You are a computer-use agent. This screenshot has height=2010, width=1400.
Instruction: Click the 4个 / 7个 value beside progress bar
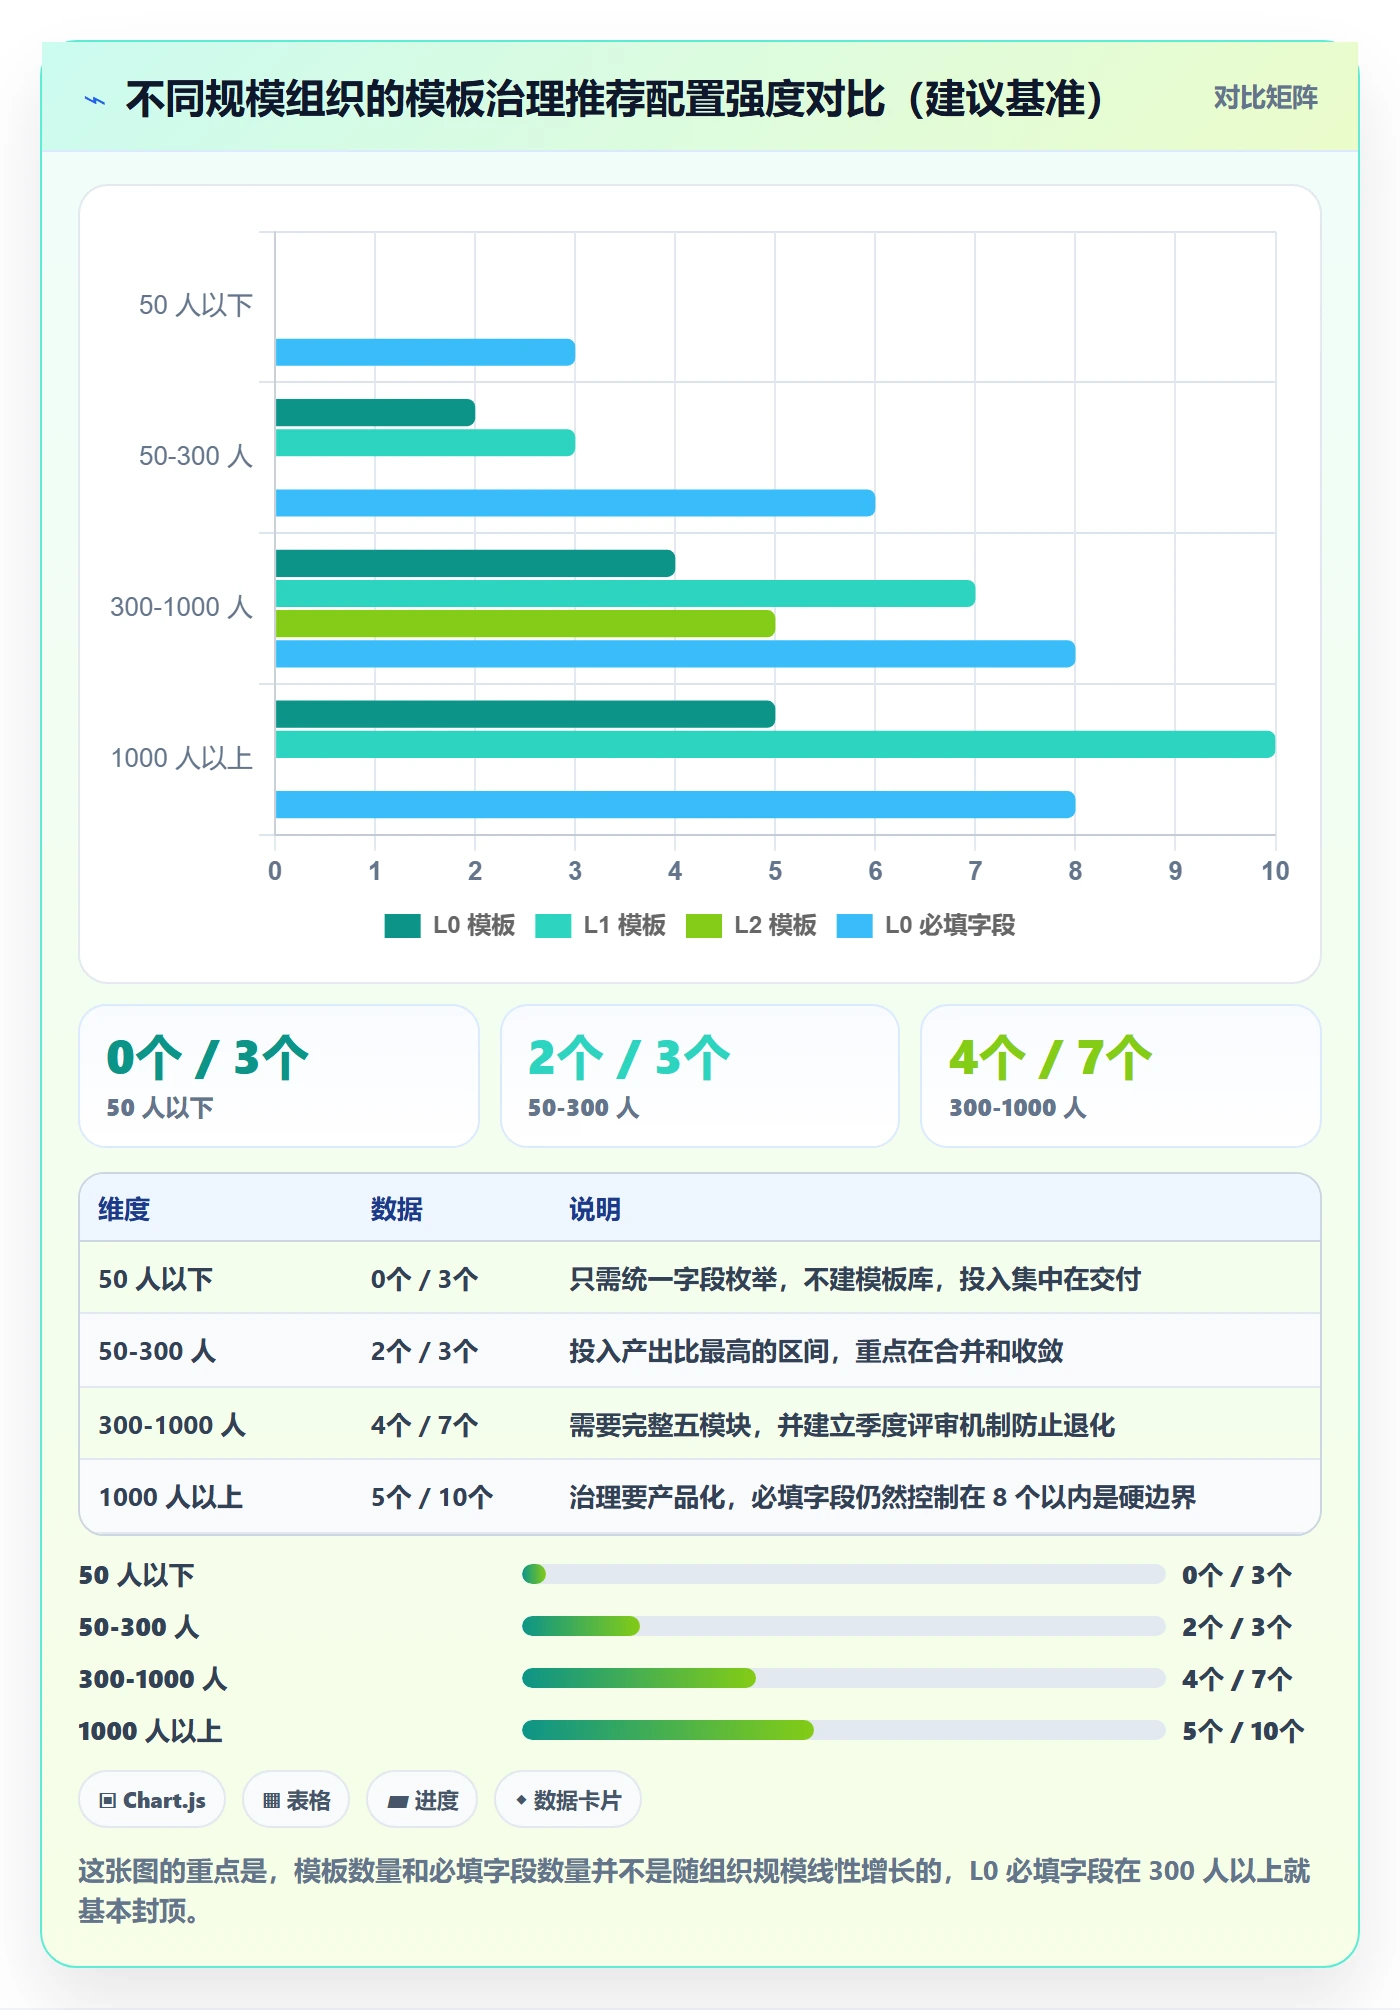[1237, 1679]
